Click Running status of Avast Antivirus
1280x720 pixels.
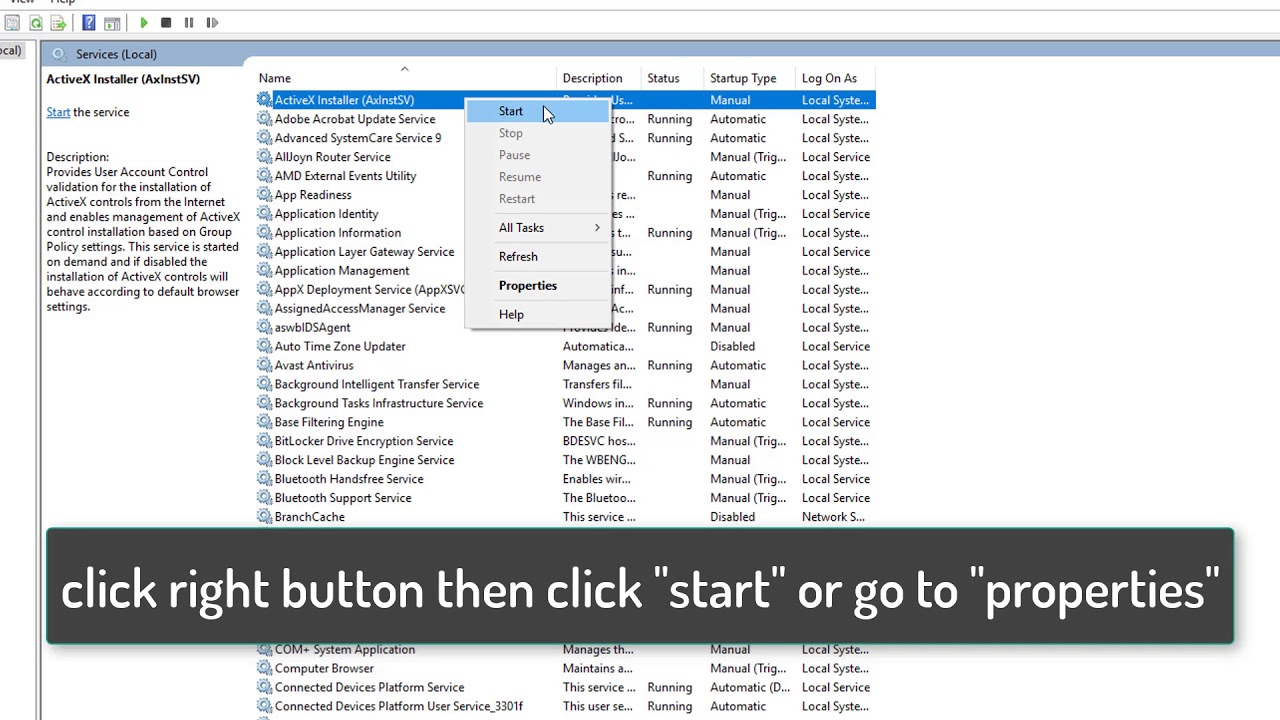[x=670, y=365]
